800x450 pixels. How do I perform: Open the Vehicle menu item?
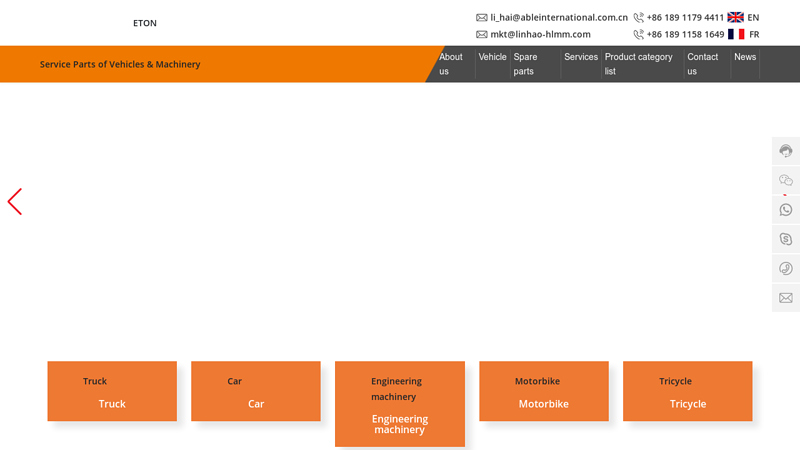point(492,57)
